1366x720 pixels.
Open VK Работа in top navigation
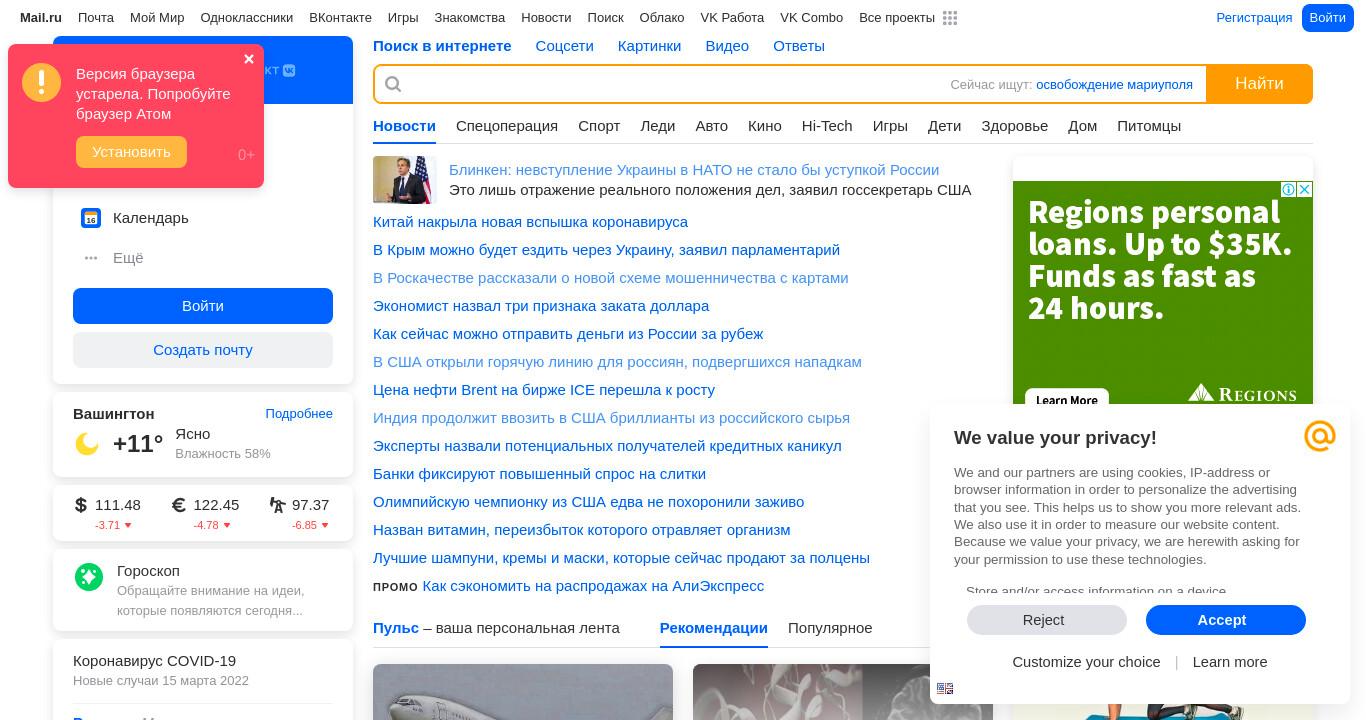[732, 18]
